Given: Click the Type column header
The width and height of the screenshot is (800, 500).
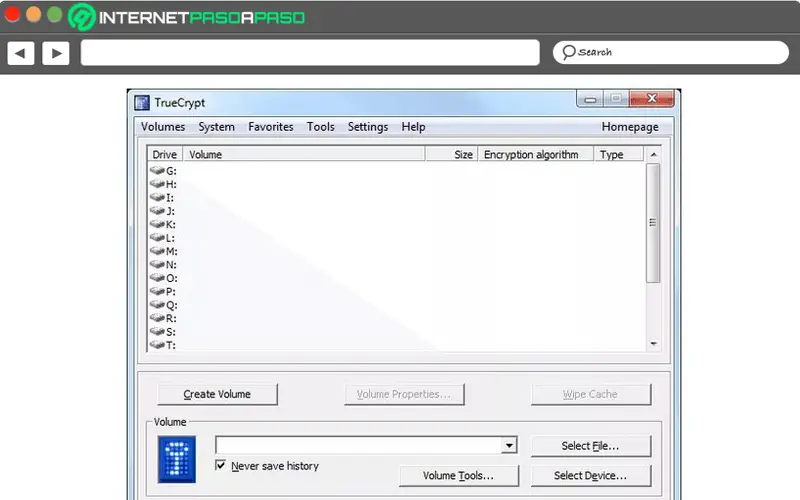Looking at the screenshot, I should click(x=619, y=154).
